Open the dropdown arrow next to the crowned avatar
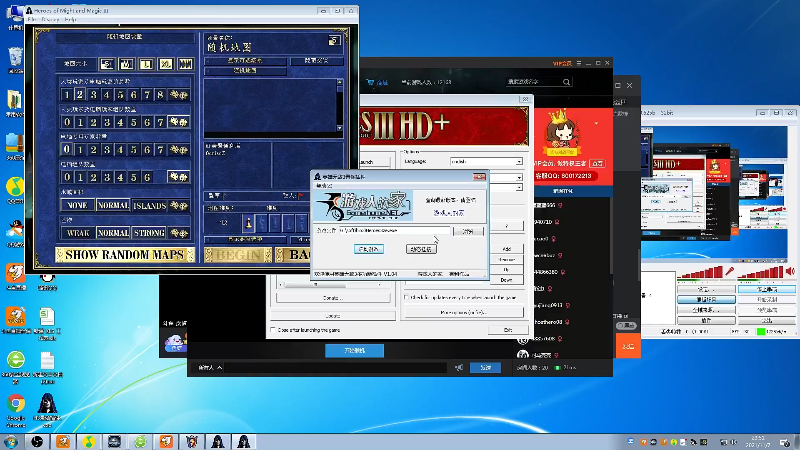Viewport: 800px width, 450px height. pos(596,123)
